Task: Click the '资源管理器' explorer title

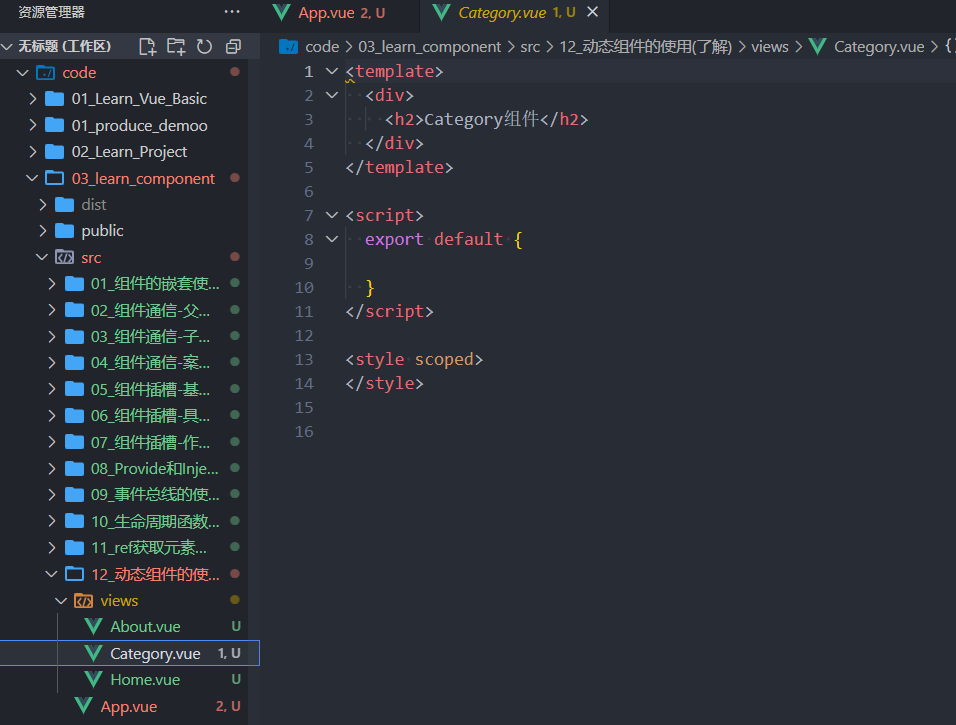Action: coord(51,12)
